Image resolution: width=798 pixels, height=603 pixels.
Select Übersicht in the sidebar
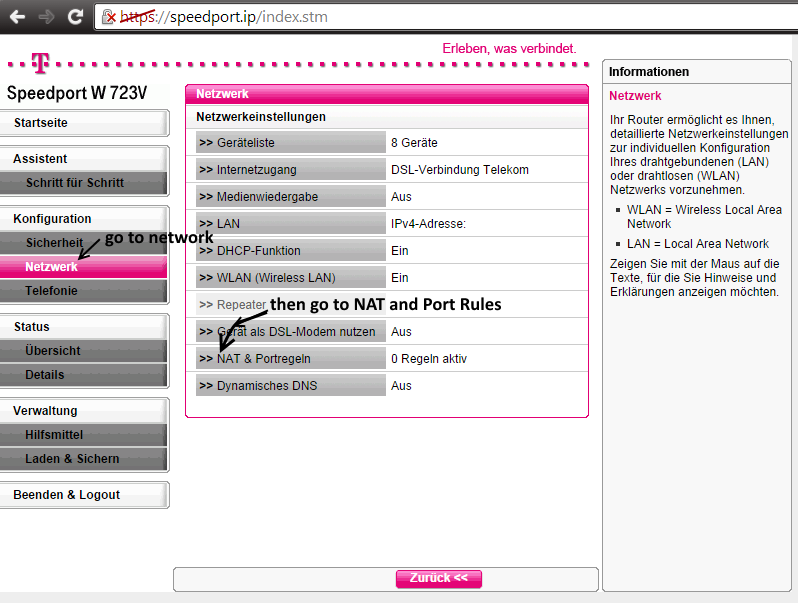[83, 351]
